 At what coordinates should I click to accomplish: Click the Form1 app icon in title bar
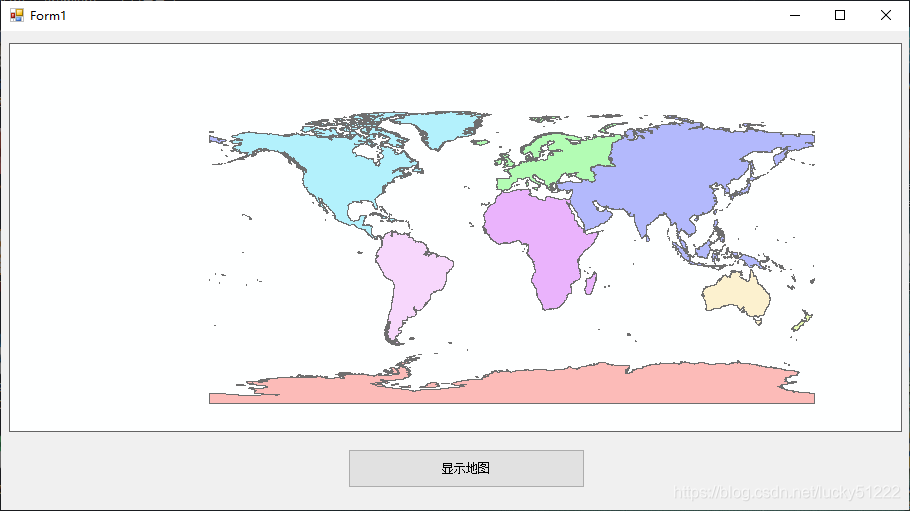pyautogui.click(x=17, y=15)
